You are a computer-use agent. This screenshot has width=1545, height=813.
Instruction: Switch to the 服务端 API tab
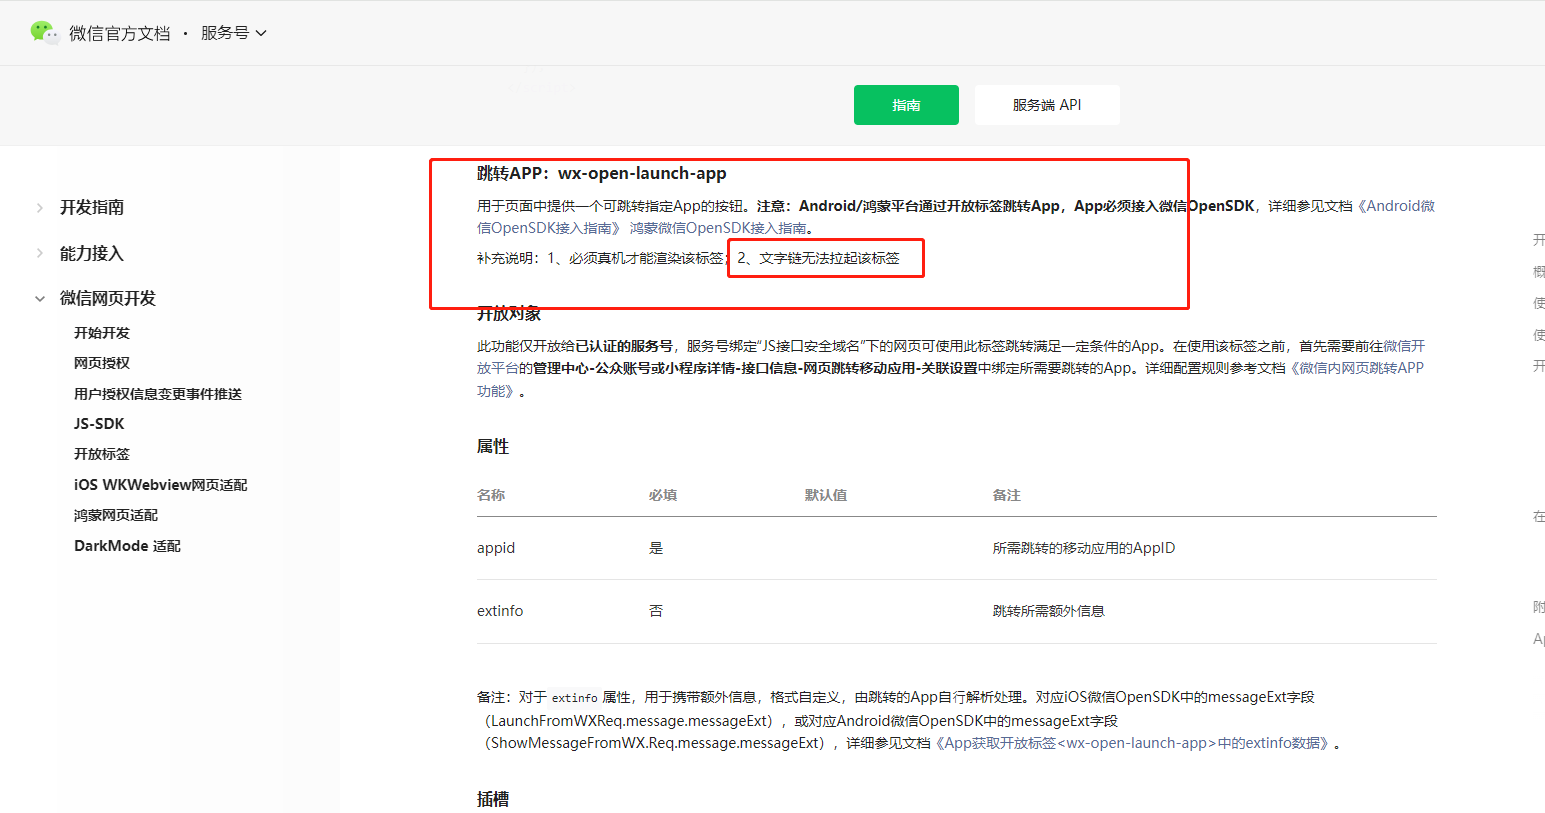[x=1047, y=105]
